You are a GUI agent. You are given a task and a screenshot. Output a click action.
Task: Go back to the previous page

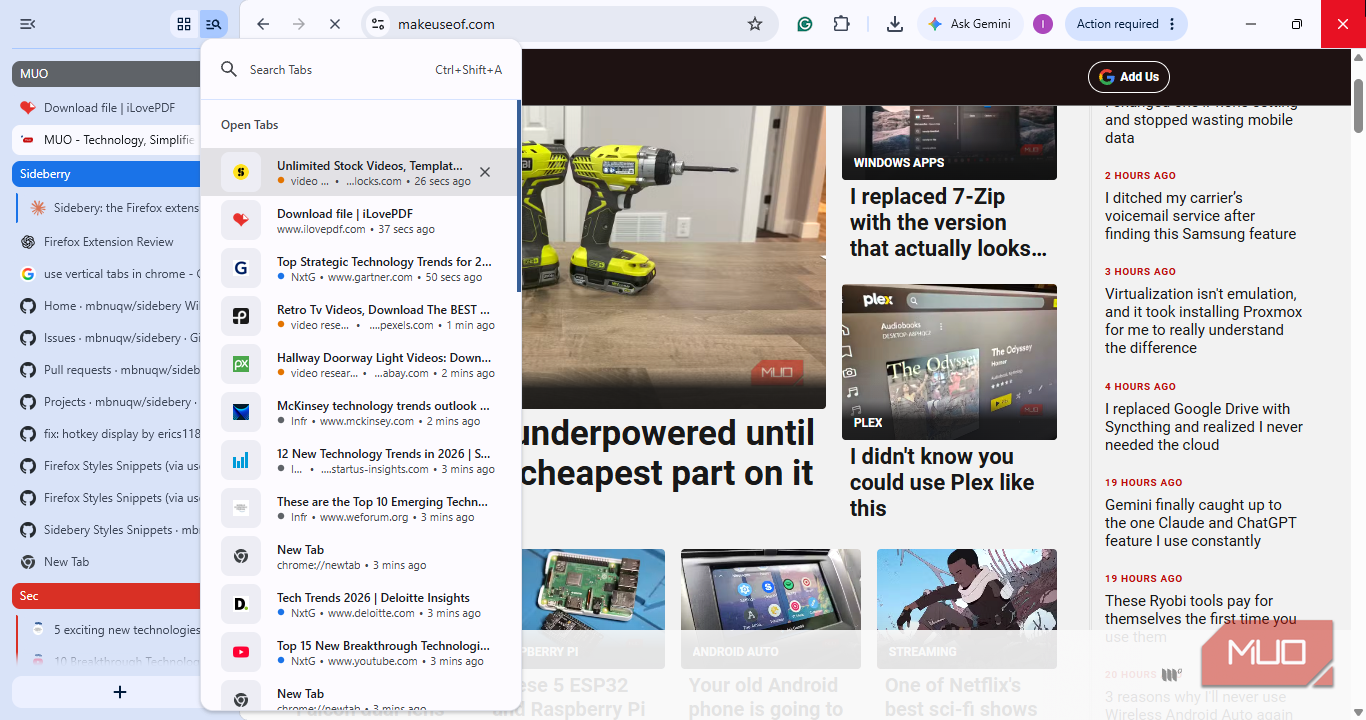click(263, 24)
